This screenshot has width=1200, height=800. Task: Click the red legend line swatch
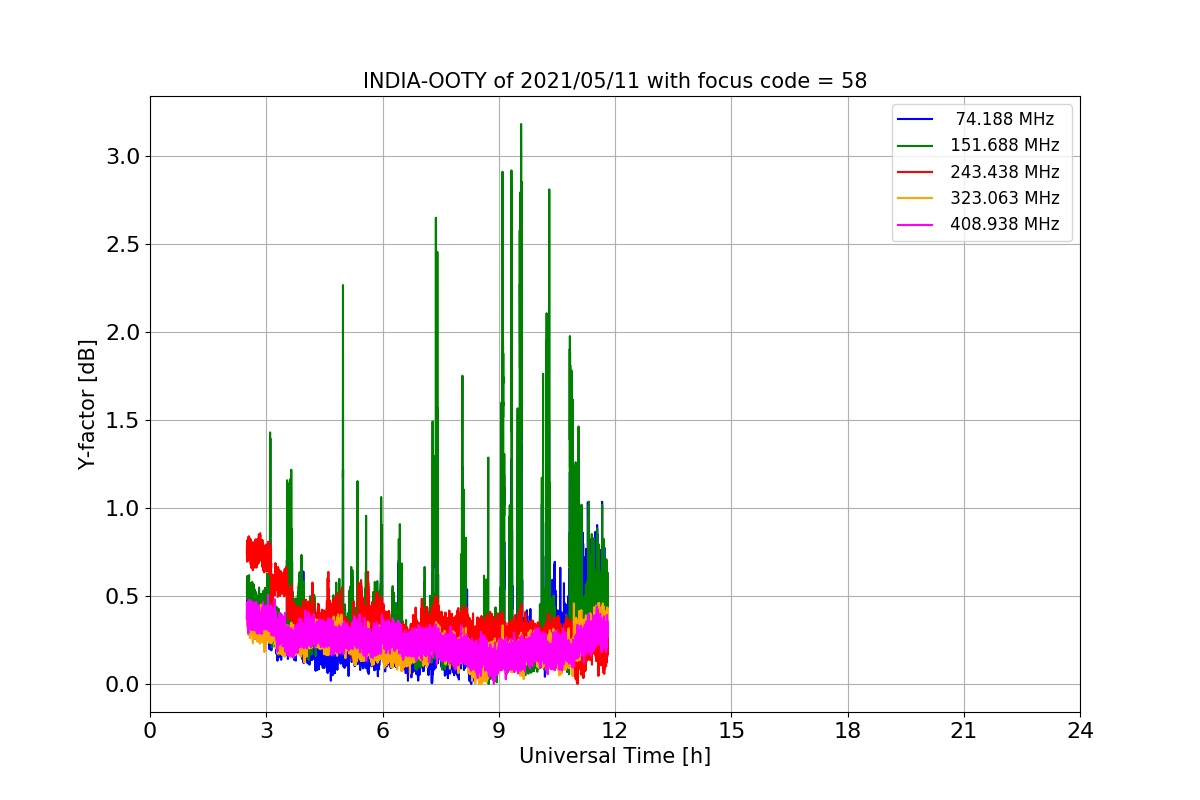pyautogui.click(x=915, y=172)
